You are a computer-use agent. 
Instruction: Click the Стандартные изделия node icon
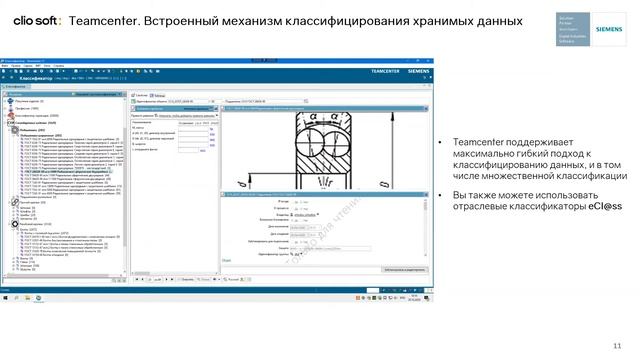pos(11,123)
